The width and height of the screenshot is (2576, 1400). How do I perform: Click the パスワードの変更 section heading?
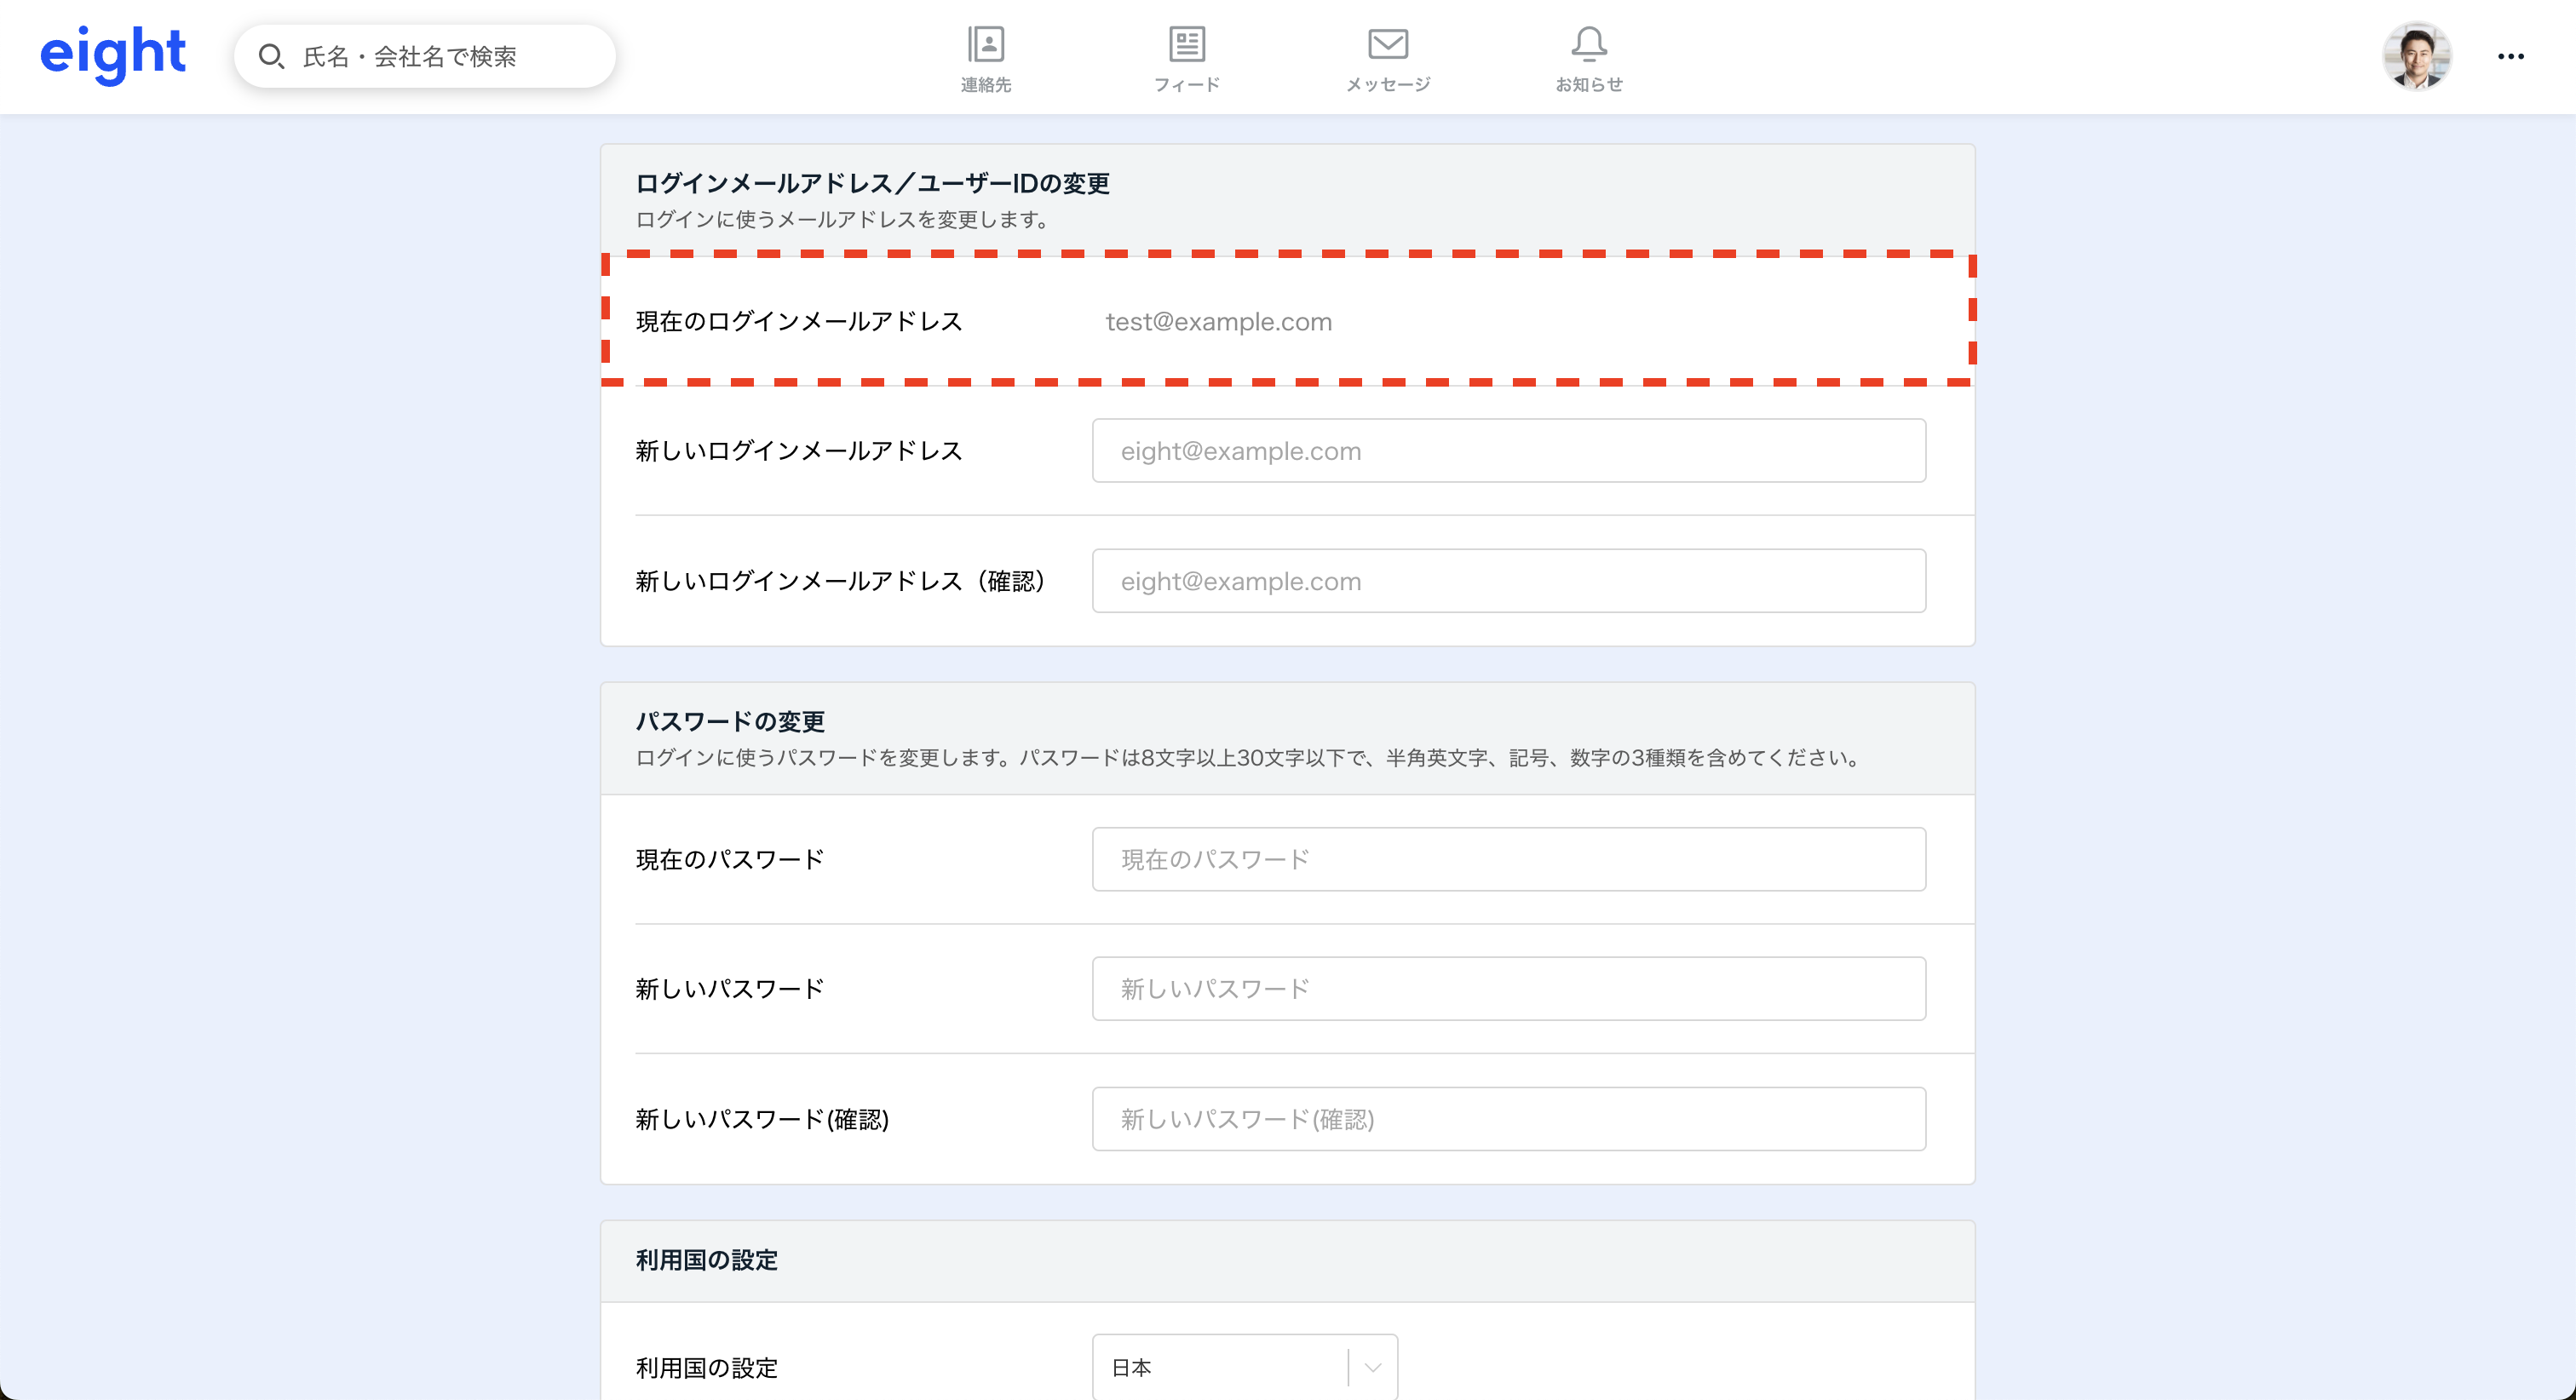[x=730, y=721]
